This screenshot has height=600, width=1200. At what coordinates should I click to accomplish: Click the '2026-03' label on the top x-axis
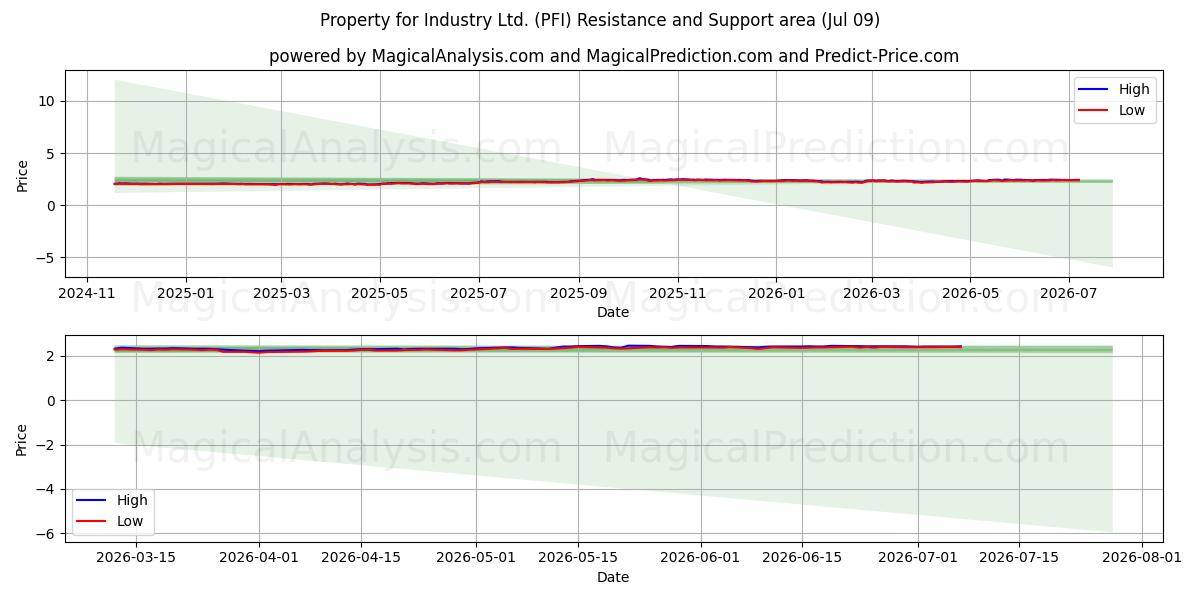coord(872,293)
